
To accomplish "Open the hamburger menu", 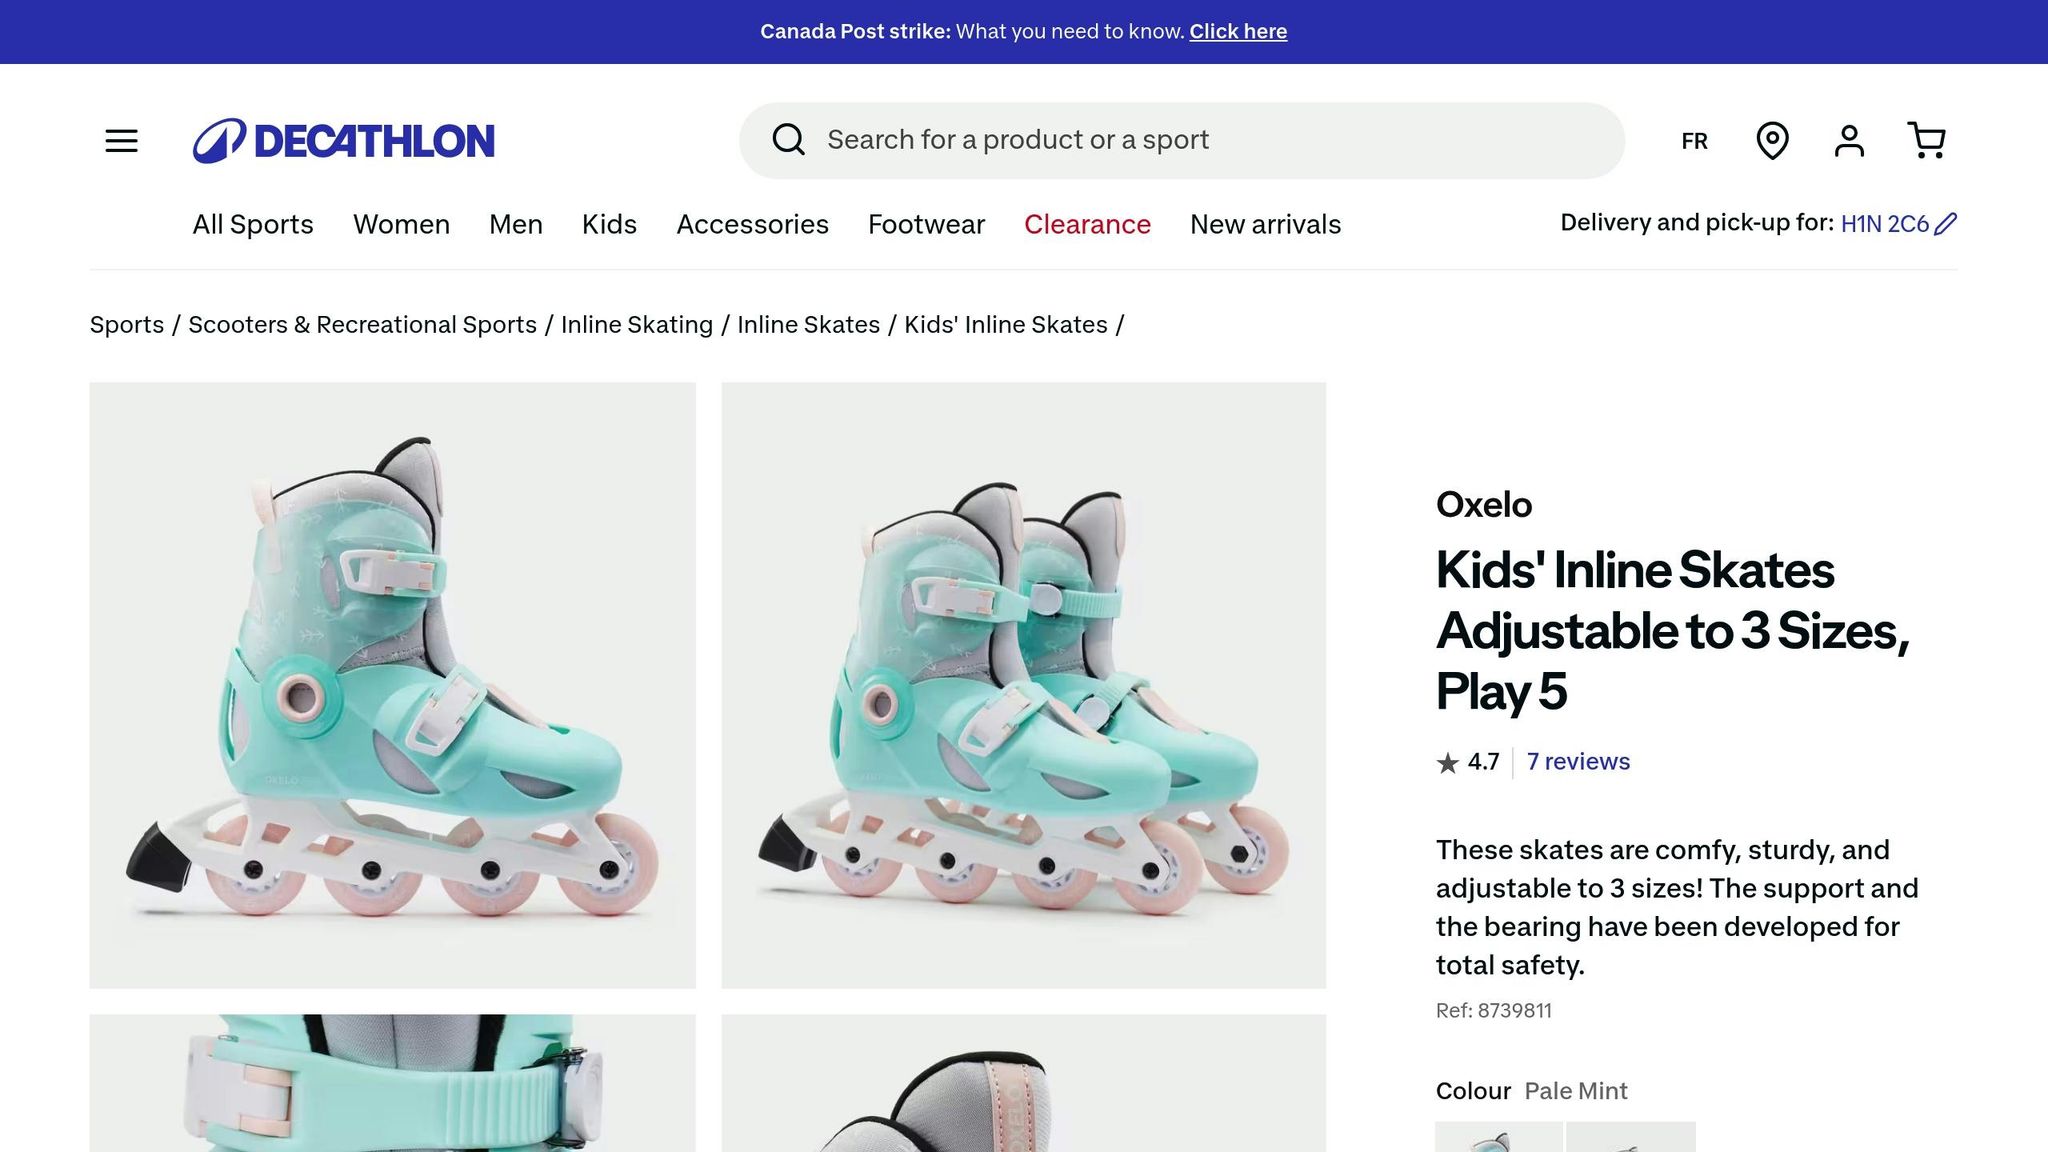I will coord(121,141).
